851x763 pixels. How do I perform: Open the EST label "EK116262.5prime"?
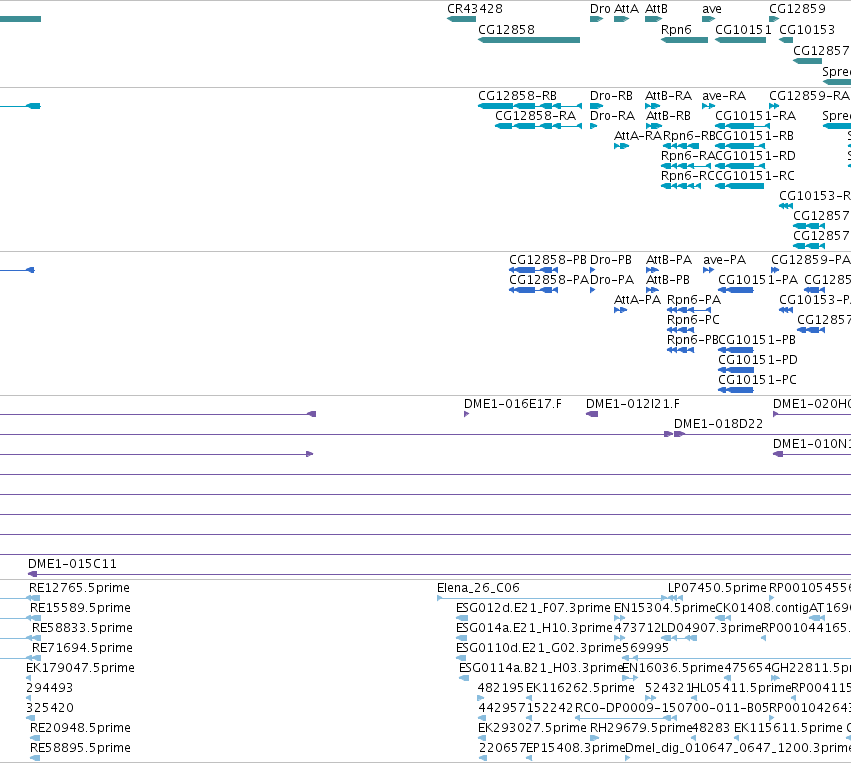coord(580,689)
